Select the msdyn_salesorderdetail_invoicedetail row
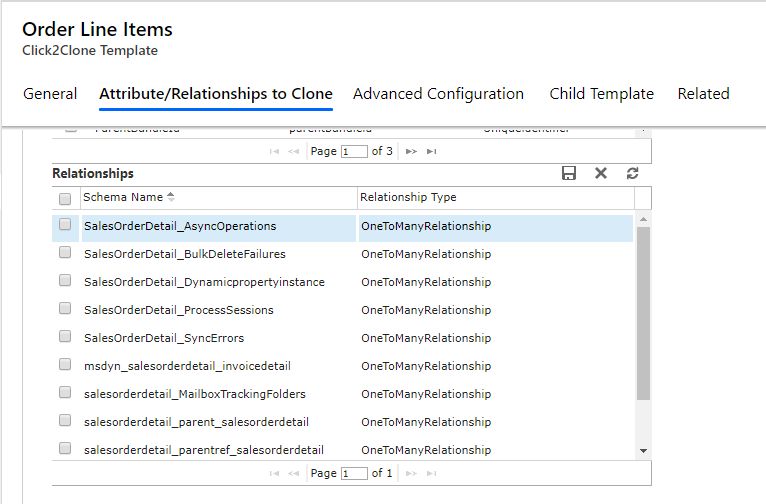The height and width of the screenshot is (504, 766). tap(187, 366)
